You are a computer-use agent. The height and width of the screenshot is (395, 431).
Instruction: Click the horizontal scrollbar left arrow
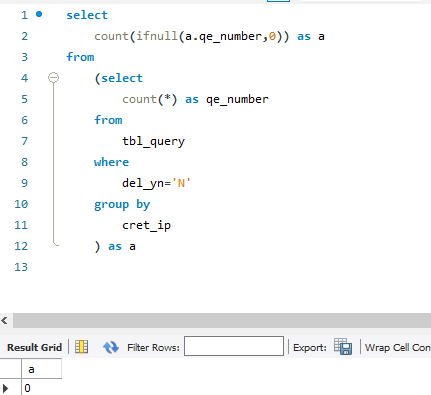click(x=5, y=321)
